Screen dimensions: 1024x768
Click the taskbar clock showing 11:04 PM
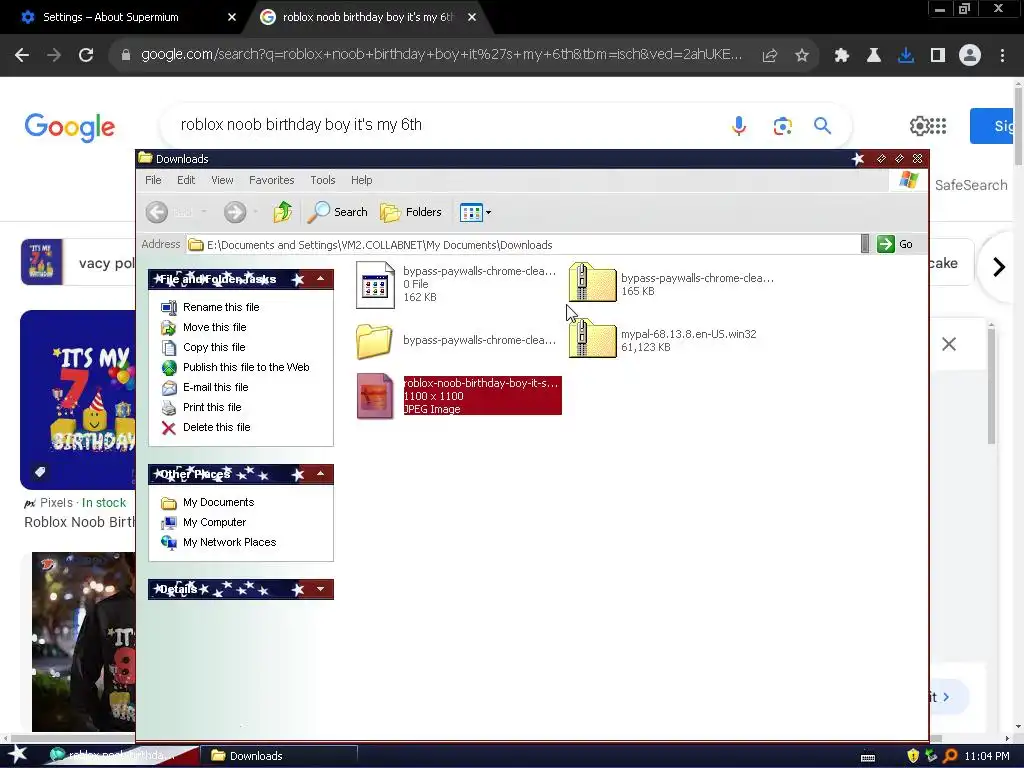pos(987,756)
